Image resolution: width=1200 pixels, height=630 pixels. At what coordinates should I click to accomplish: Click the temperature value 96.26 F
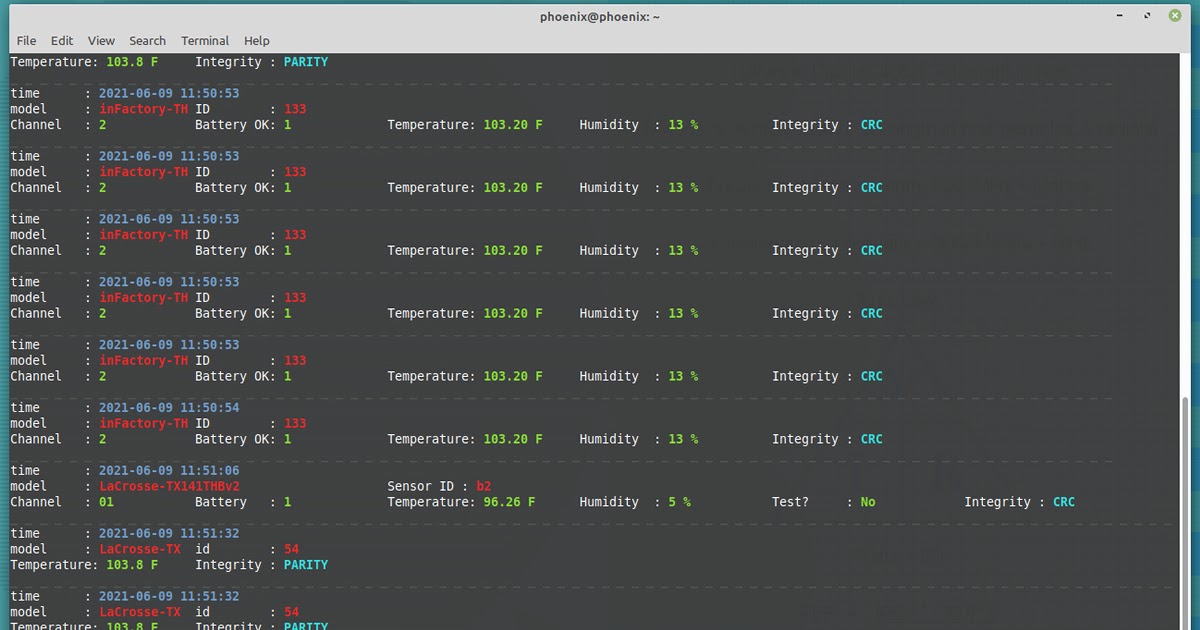509,502
